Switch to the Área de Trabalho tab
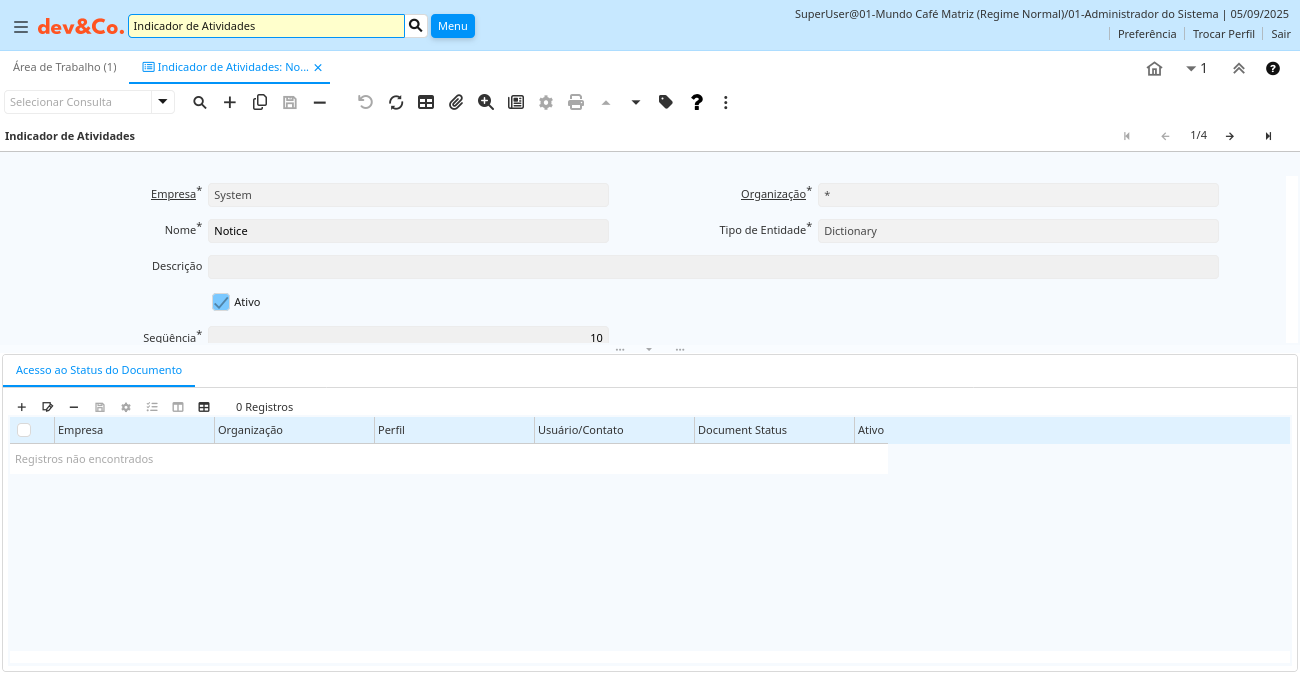This screenshot has width=1300, height=674. [65, 67]
